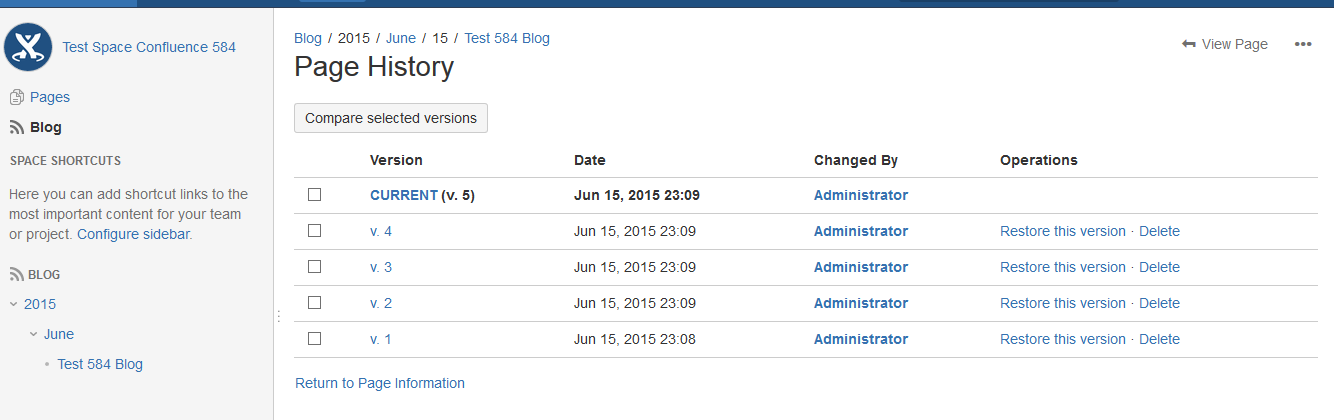Click the Blog RSS icon in the sidebar

click(16, 127)
